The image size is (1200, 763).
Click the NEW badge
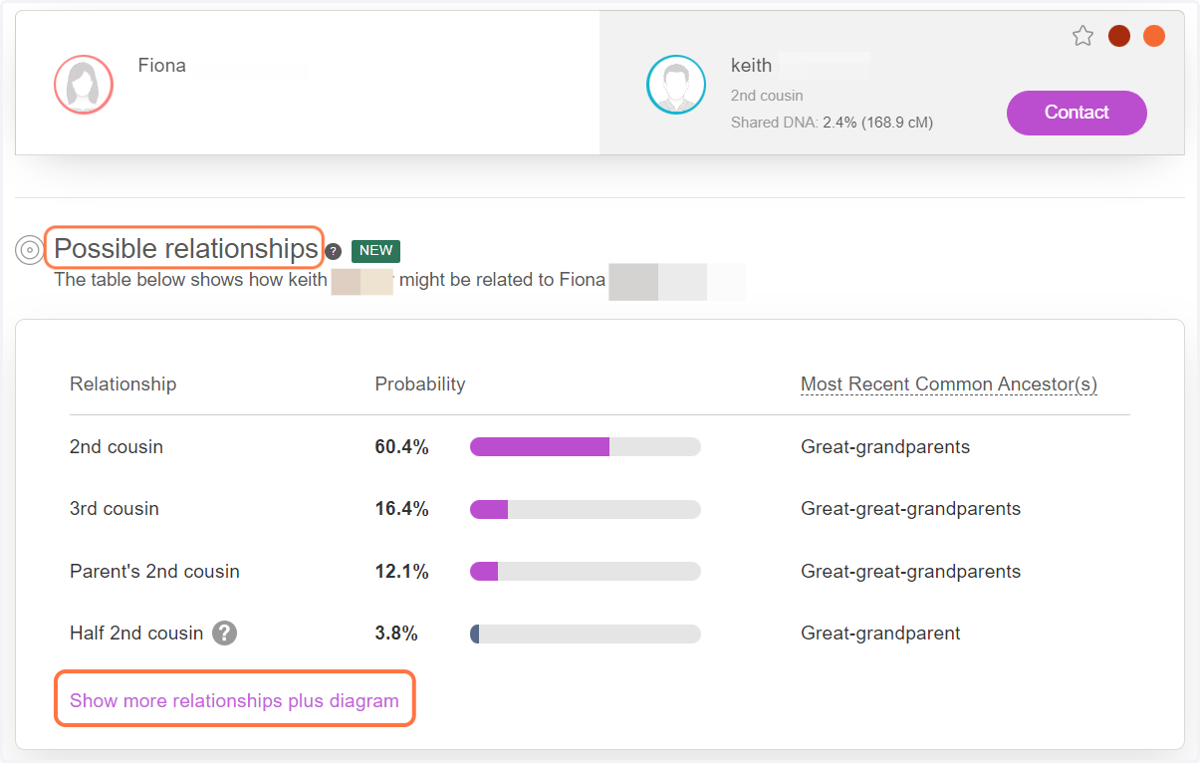376,251
